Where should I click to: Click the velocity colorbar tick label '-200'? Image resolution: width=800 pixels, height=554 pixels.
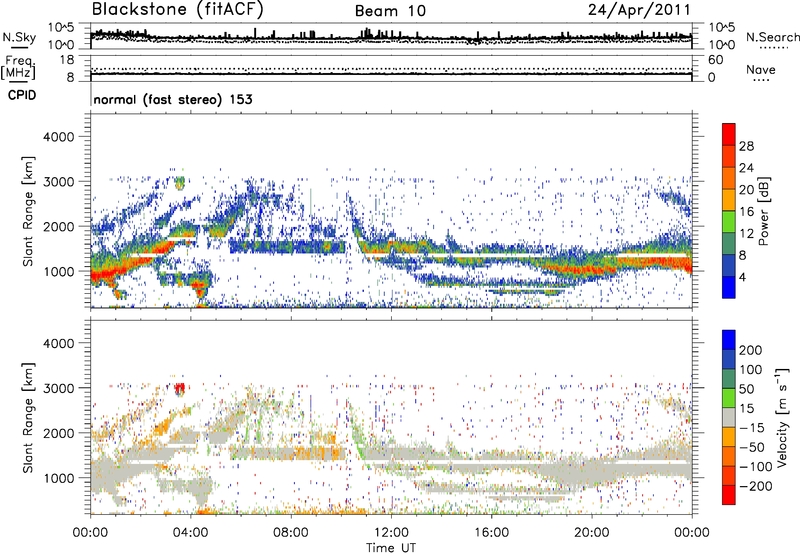tap(756, 486)
